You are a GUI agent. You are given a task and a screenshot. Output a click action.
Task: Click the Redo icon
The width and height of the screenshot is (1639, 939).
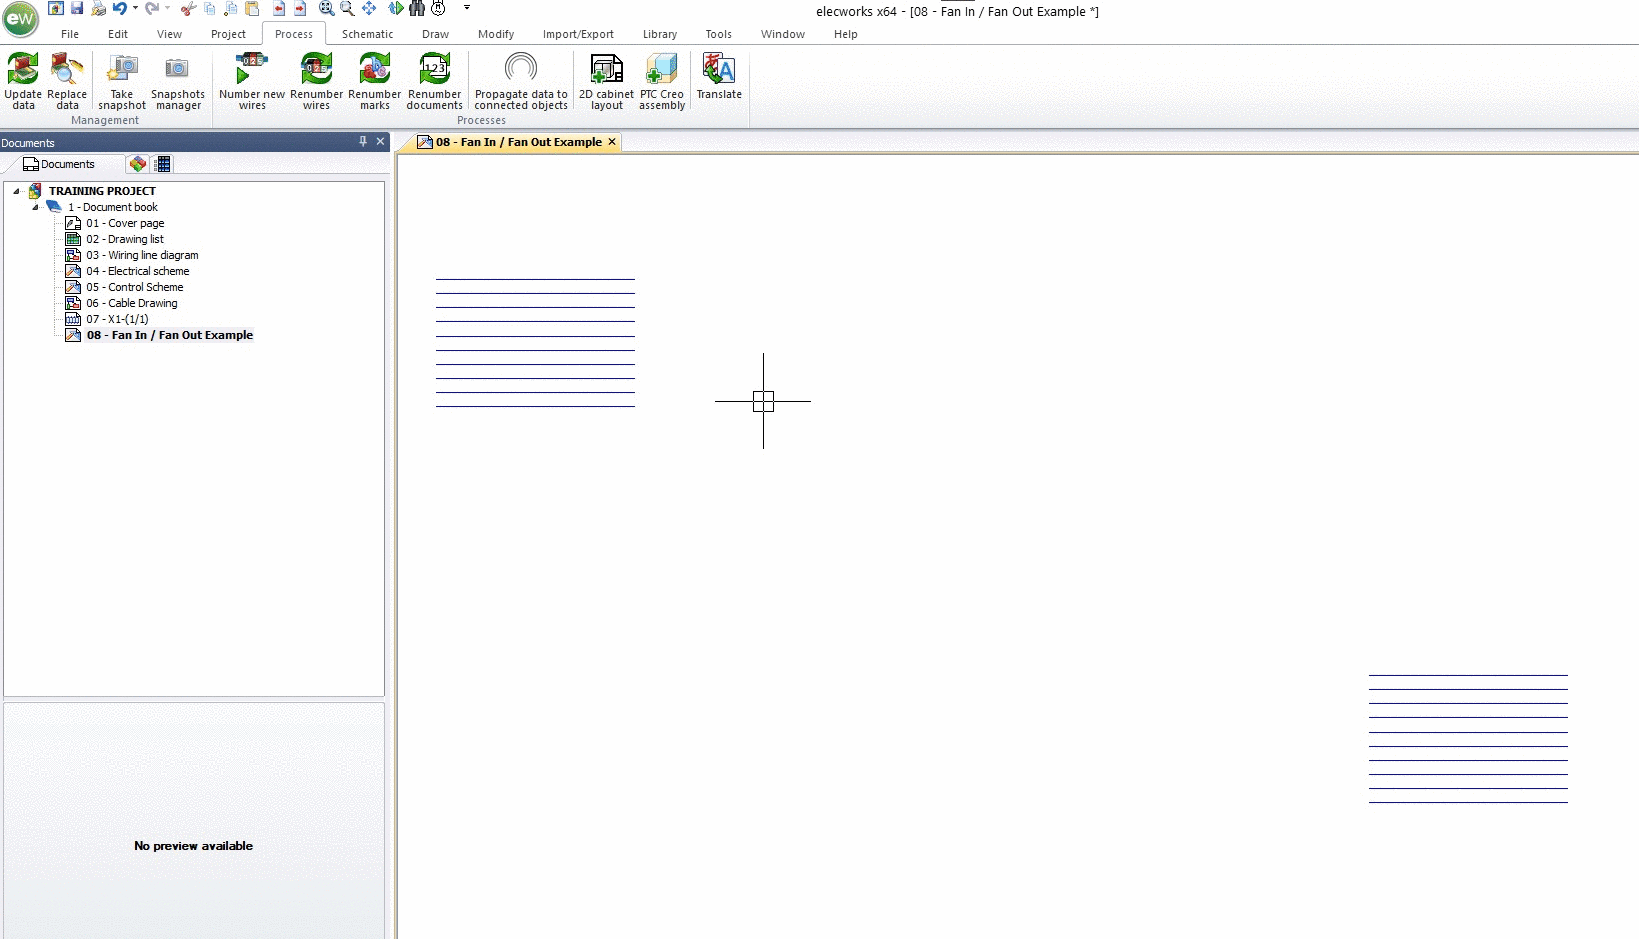point(152,8)
